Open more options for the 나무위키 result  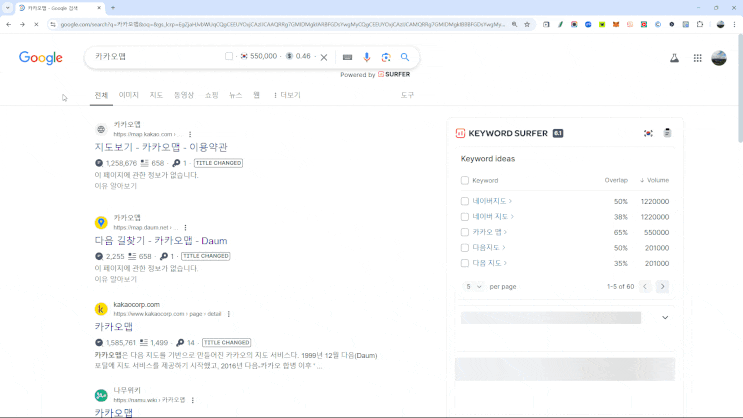(192, 400)
